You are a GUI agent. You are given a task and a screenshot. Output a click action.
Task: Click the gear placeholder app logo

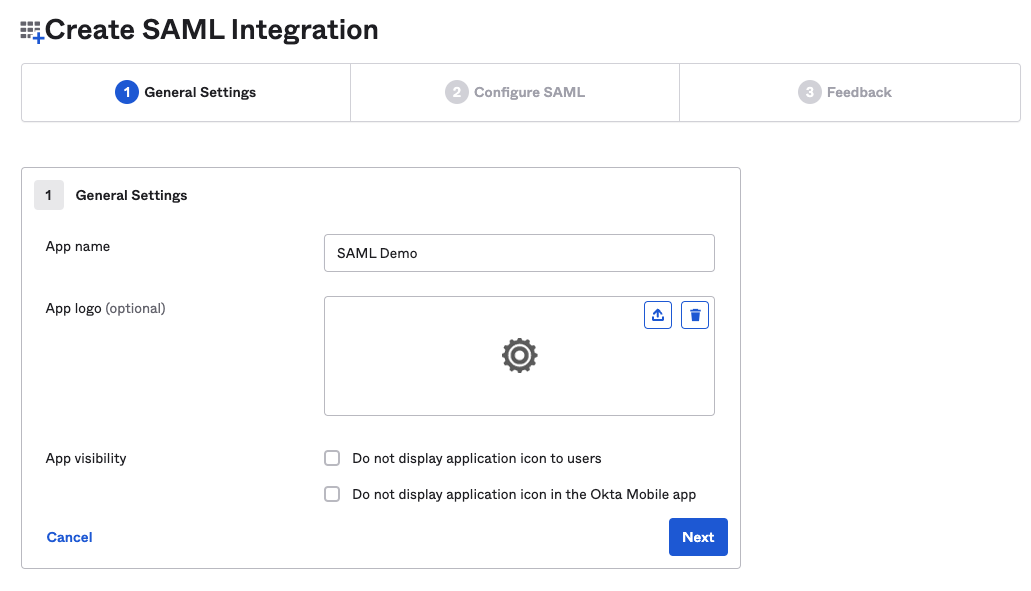coord(519,355)
